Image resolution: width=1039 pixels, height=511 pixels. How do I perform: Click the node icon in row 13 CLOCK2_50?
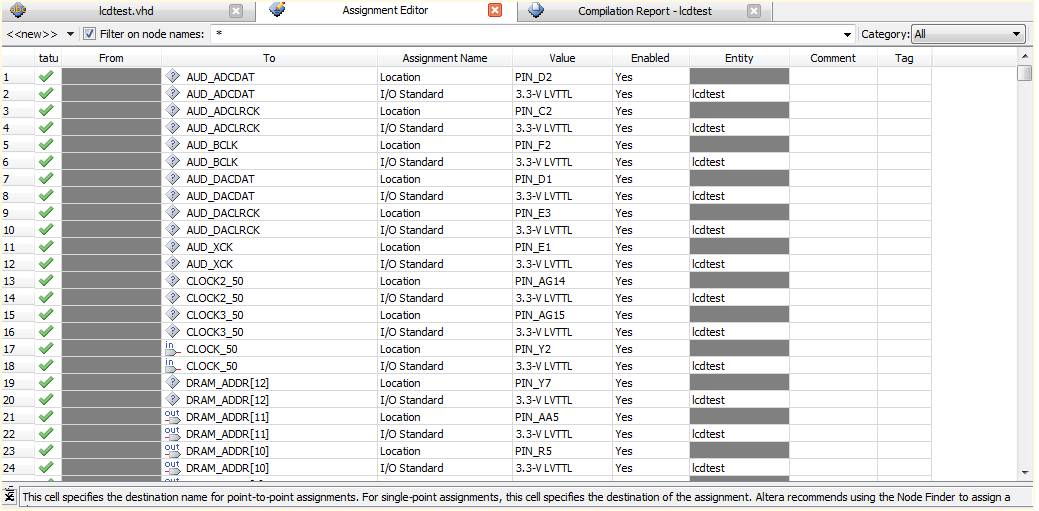pyautogui.click(x=172, y=280)
